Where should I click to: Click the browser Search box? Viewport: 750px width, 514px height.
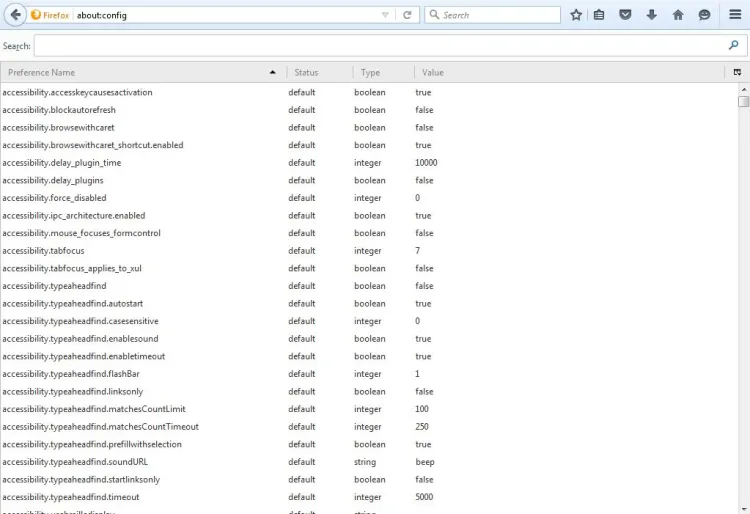(492, 15)
